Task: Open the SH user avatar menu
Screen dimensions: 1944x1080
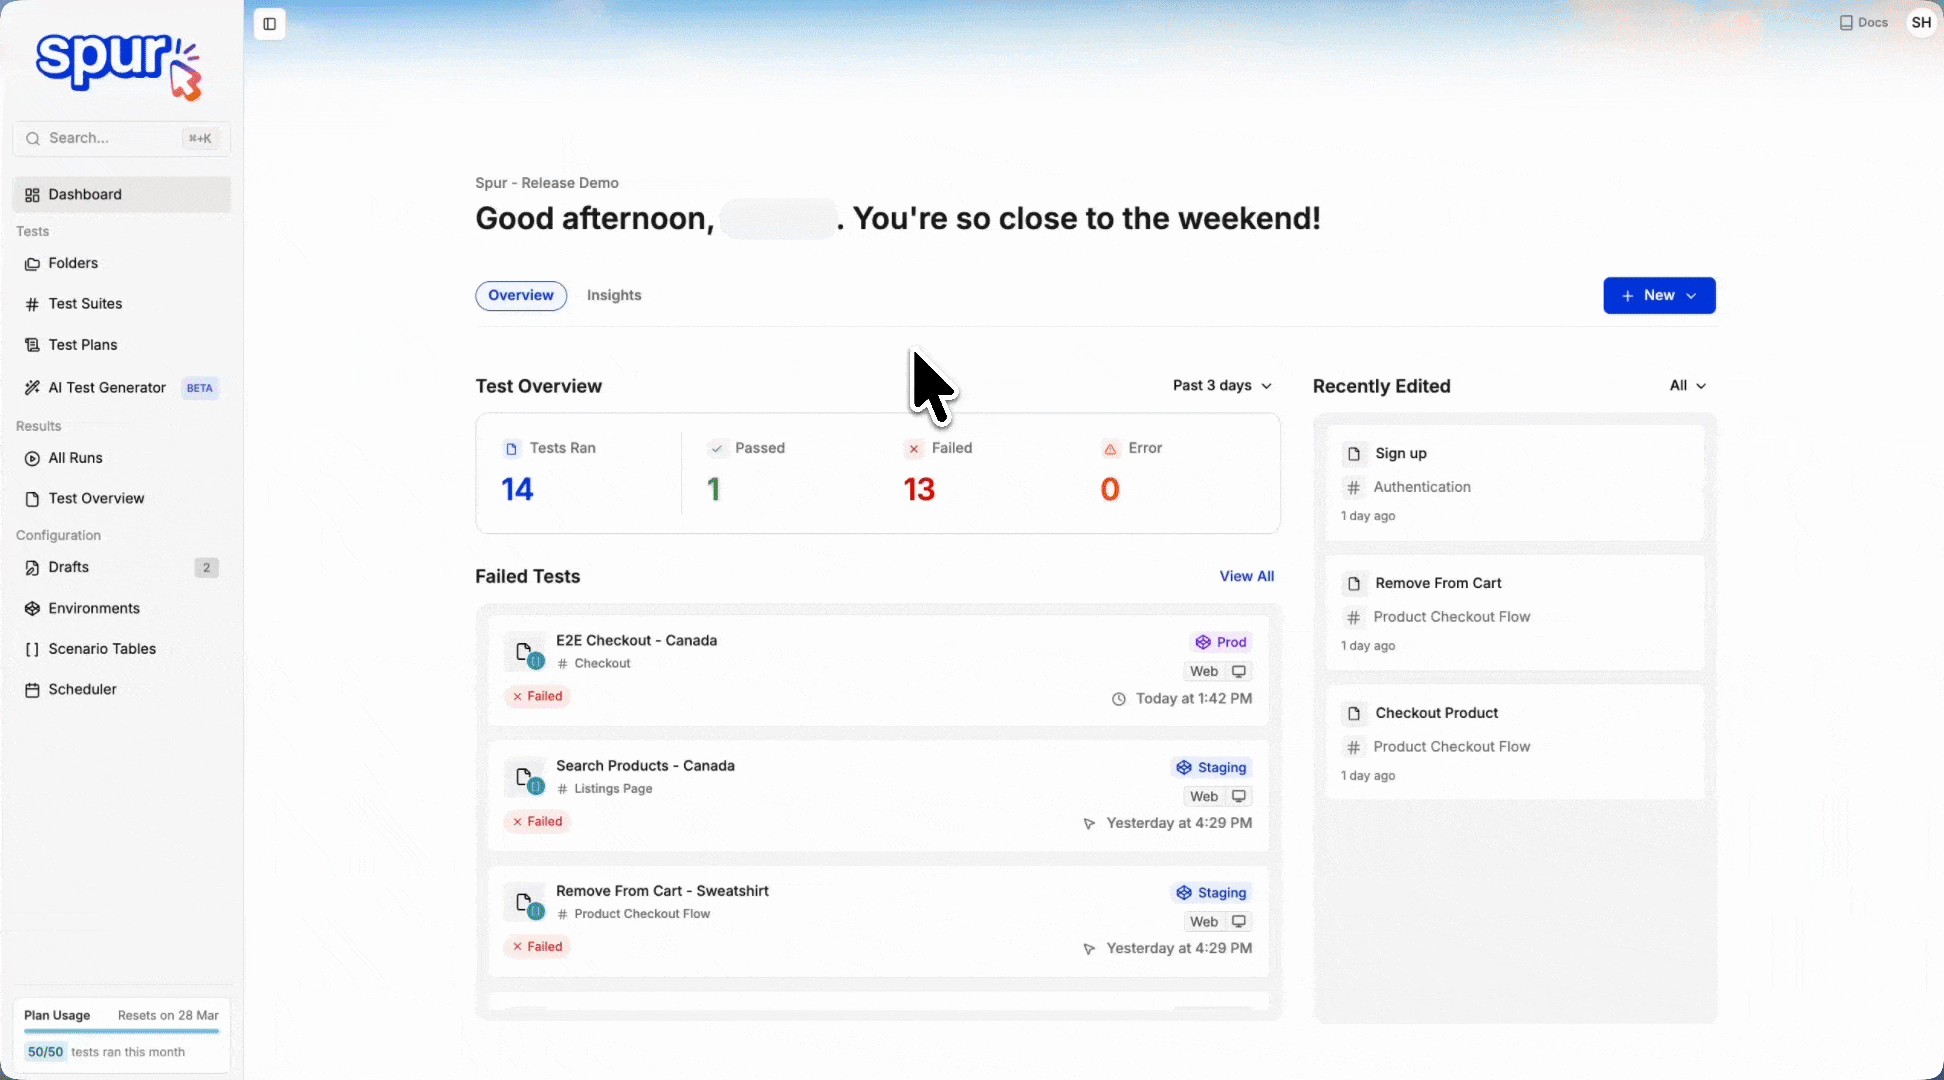Action: click(1921, 23)
